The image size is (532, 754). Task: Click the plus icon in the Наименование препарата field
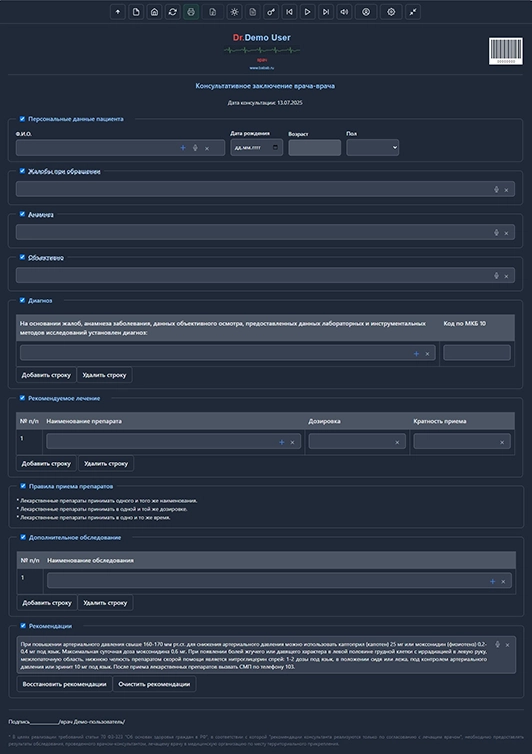(x=281, y=442)
